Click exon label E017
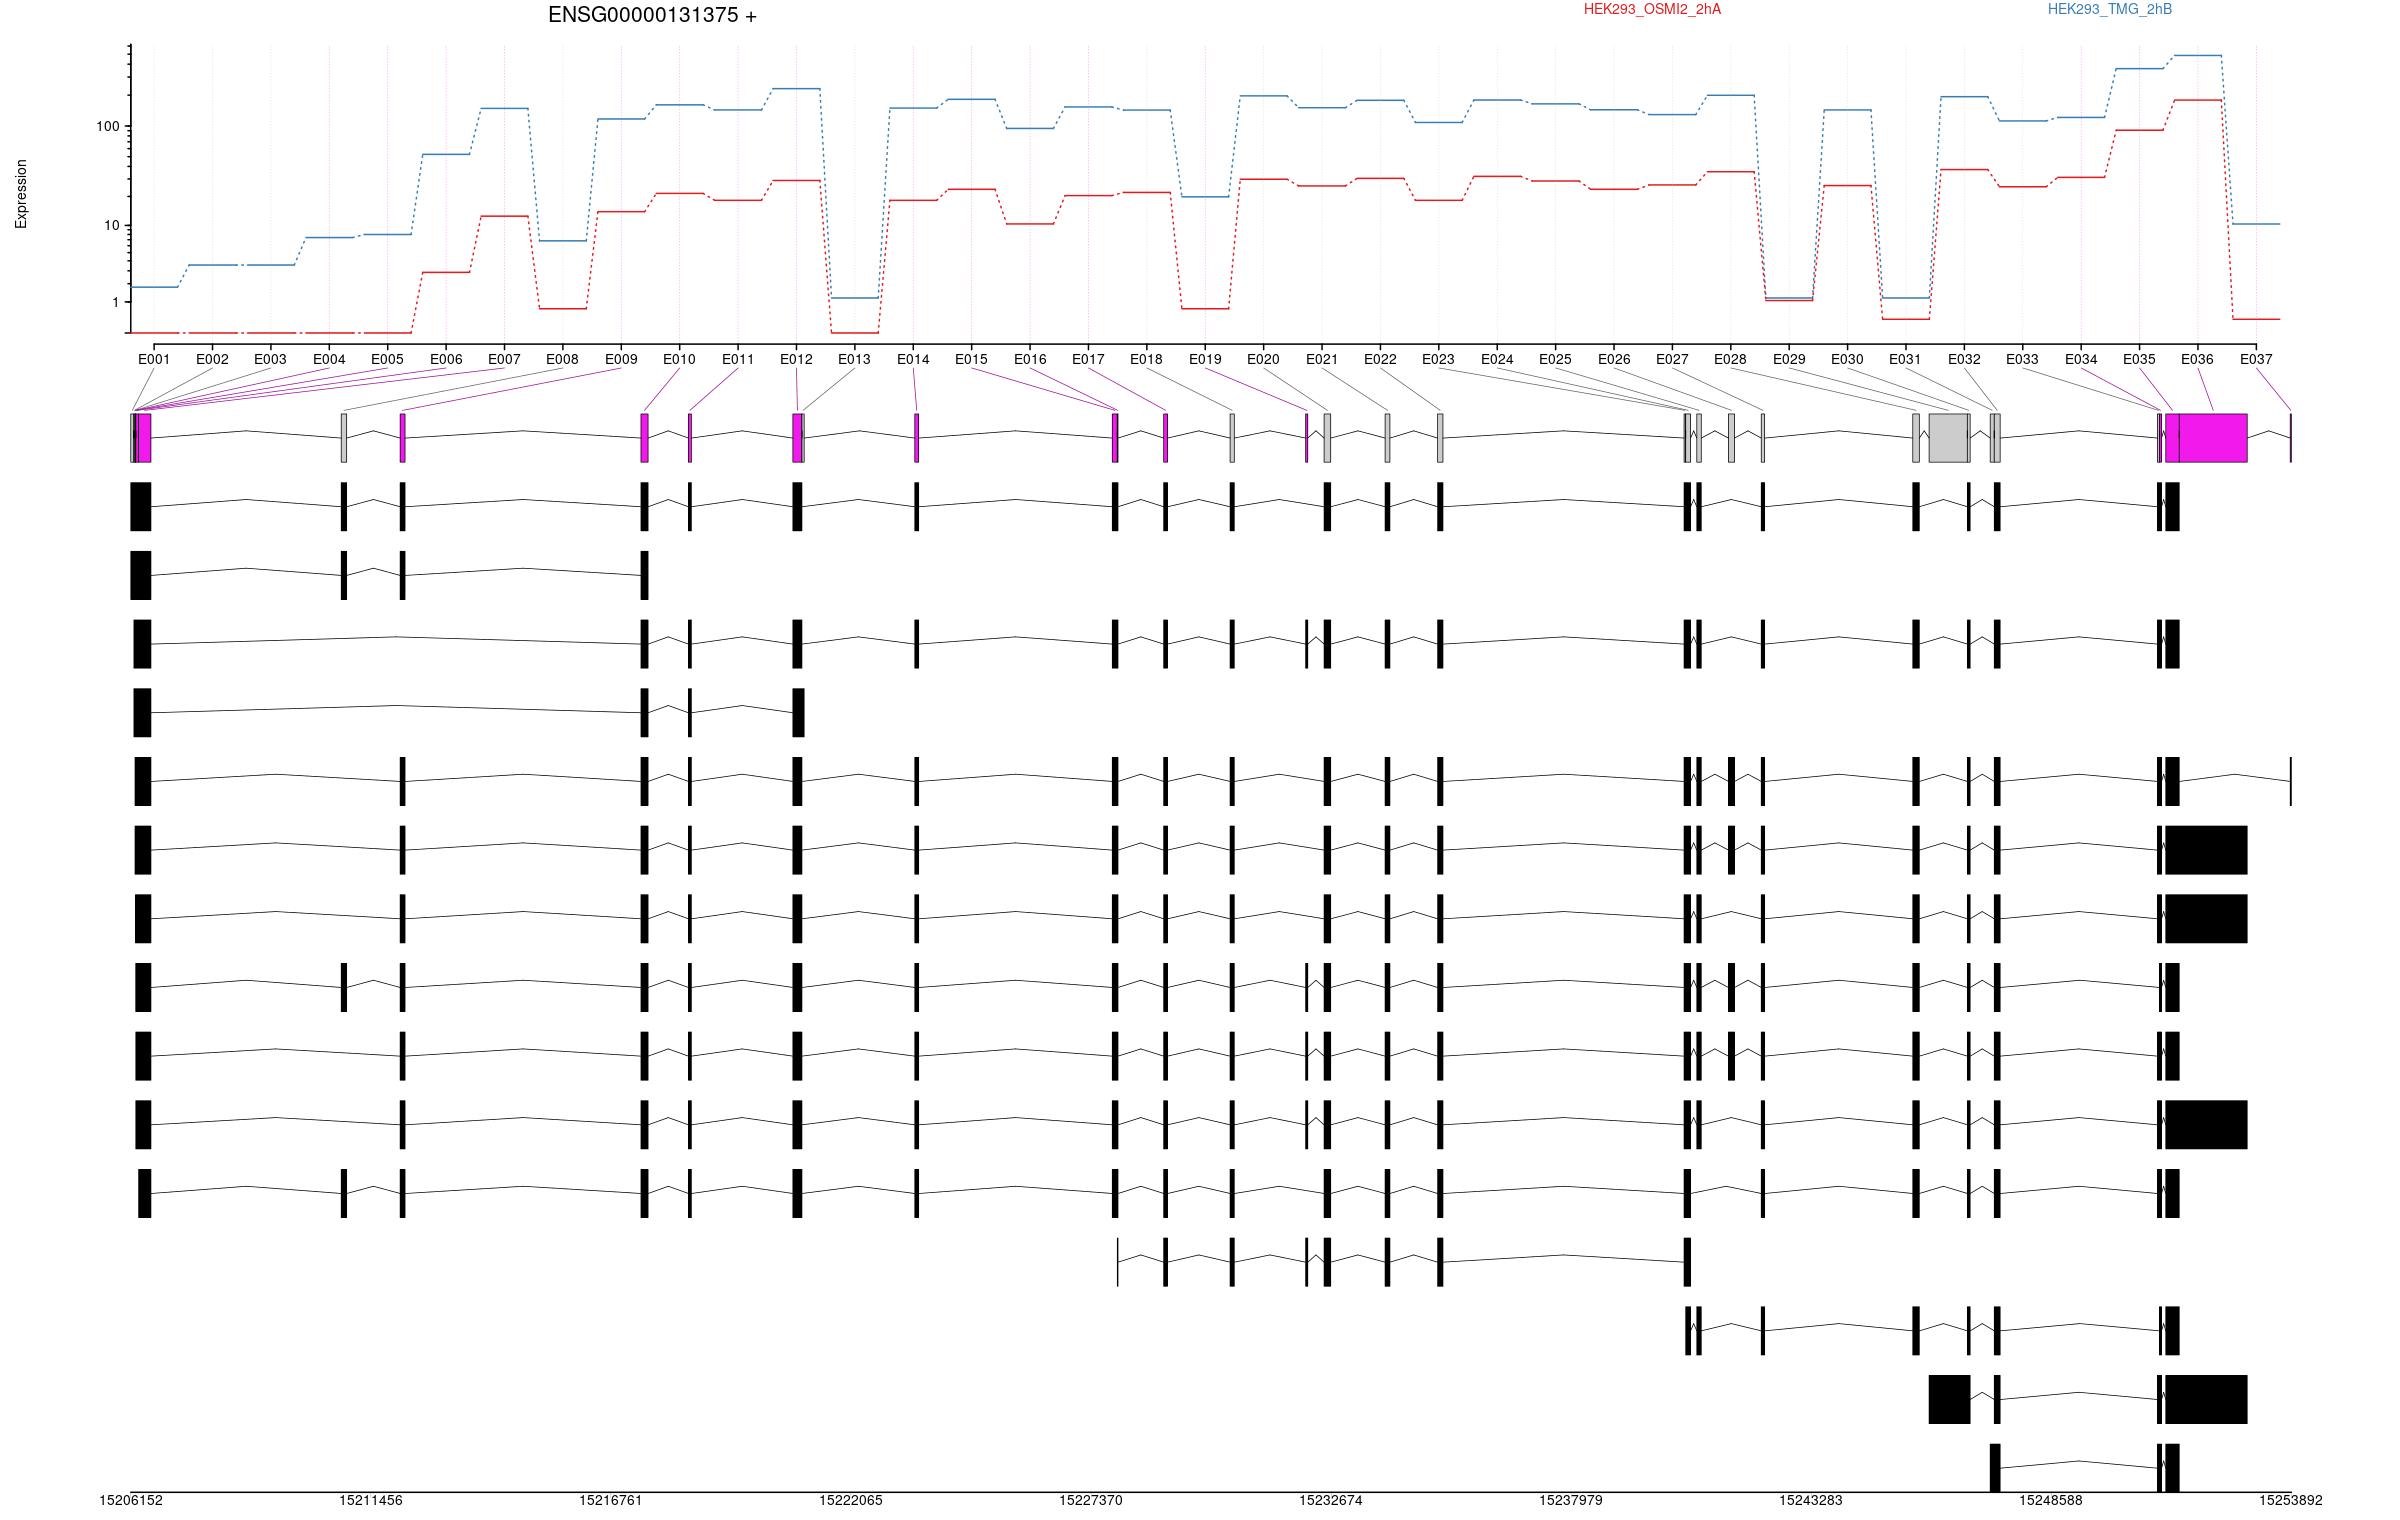 coord(1088,359)
